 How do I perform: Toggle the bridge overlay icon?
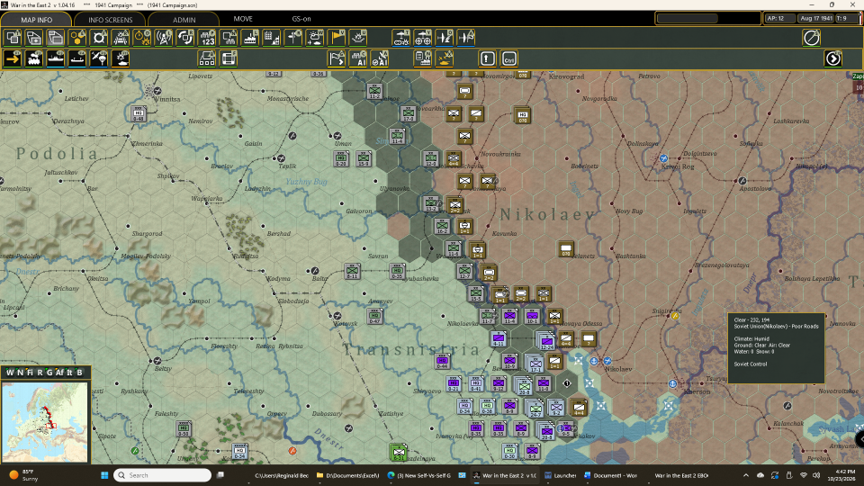(121, 38)
